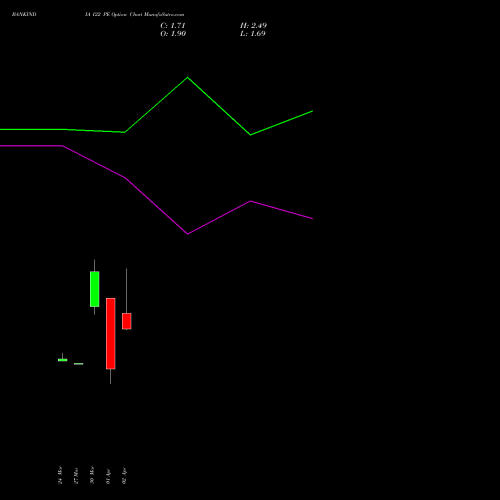Click the lowest point of the purple line
The height and width of the screenshot is (500, 500).
click(x=188, y=234)
